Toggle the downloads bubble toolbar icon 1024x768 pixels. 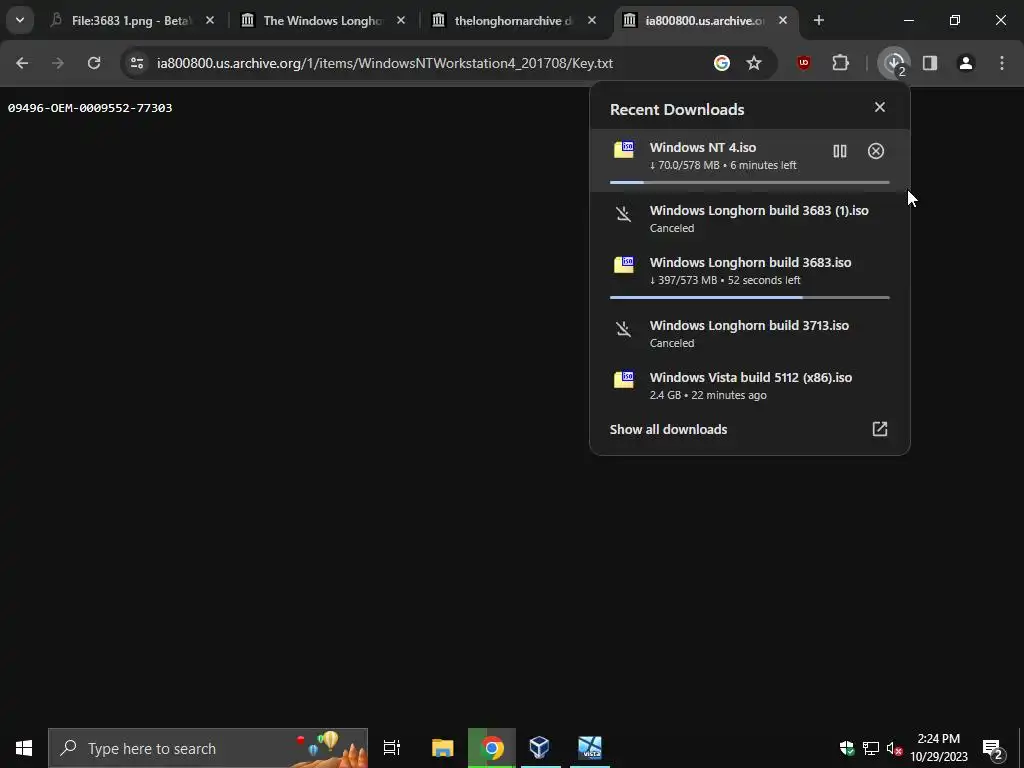click(x=894, y=63)
